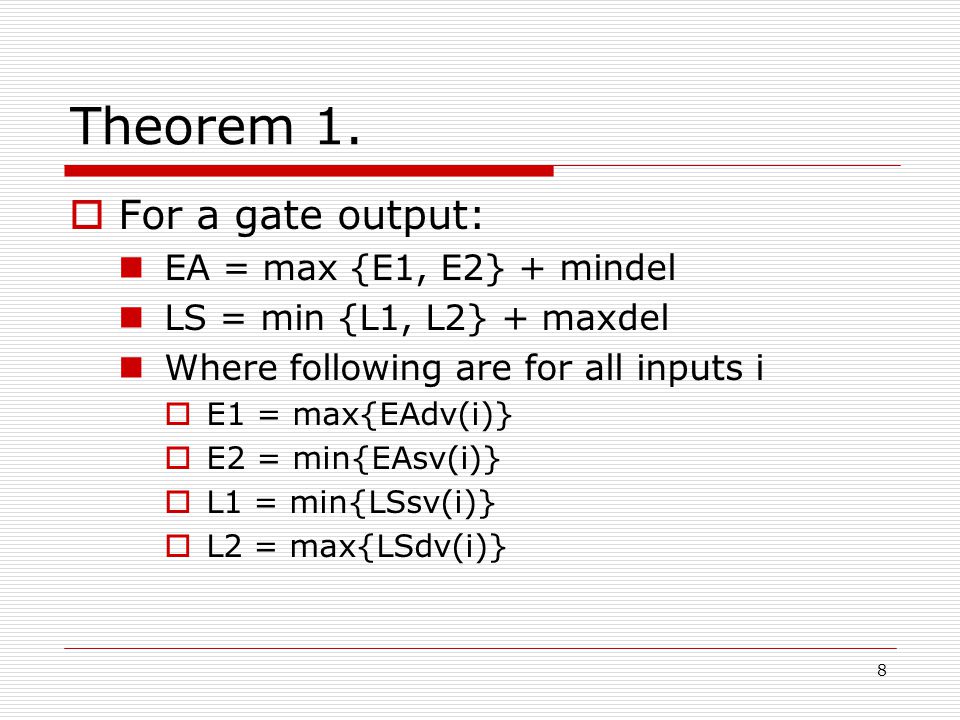This screenshot has height=720, width=960.
Task: Click the Theorem 1. slide title
Action: [x=215, y=126]
